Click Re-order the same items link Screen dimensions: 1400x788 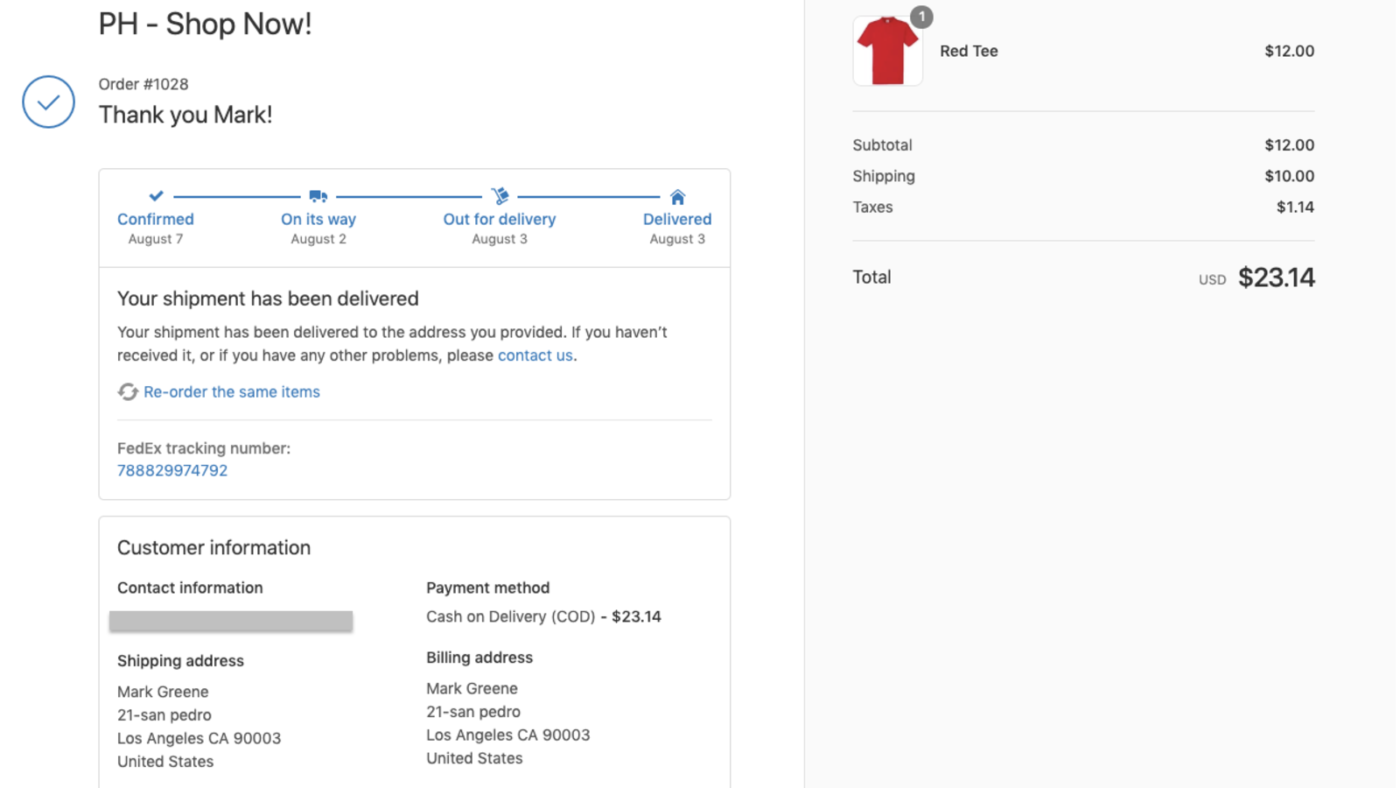(232, 392)
